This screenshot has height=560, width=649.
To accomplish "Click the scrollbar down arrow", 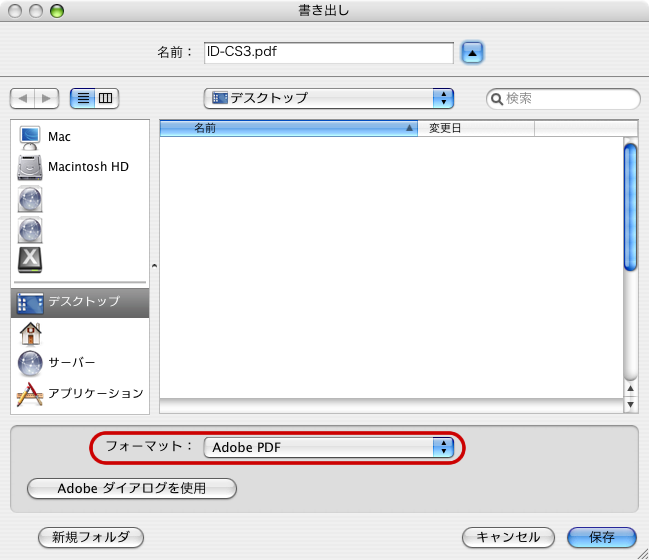I will (x=630, y=404).
